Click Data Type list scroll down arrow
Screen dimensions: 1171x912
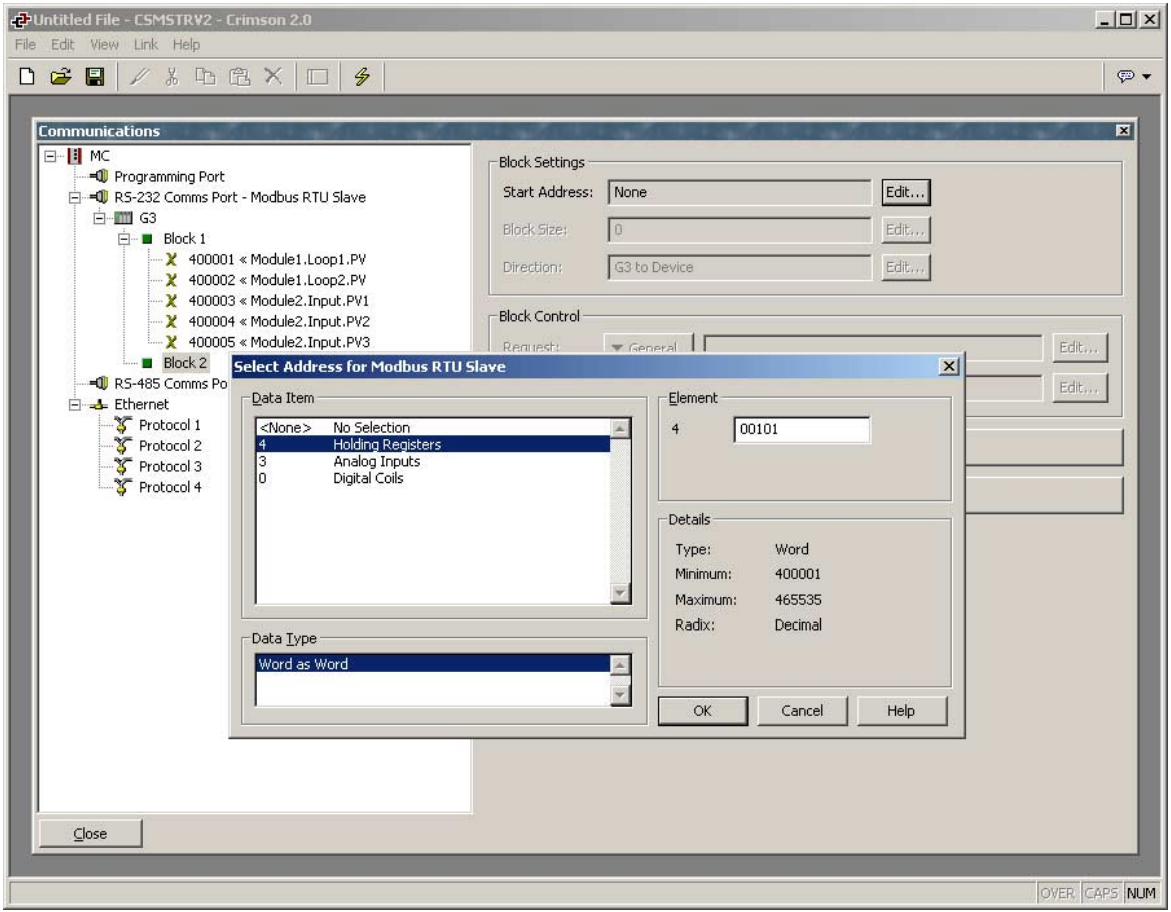click(x=620, y=695)
